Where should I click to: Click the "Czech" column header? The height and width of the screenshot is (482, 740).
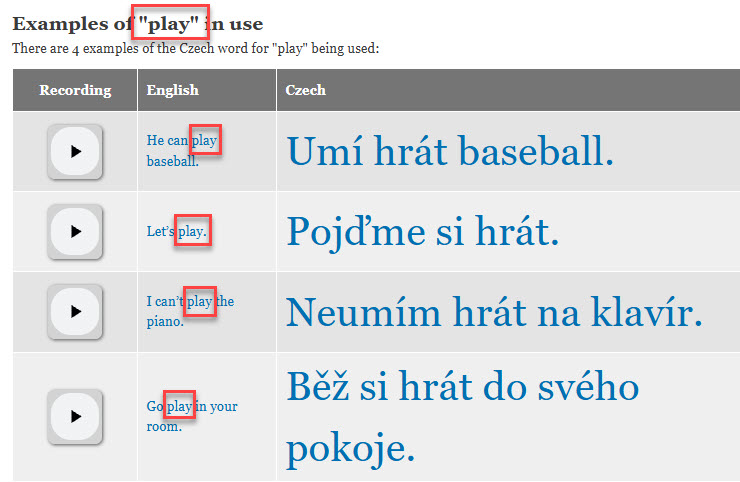[305, 90]
